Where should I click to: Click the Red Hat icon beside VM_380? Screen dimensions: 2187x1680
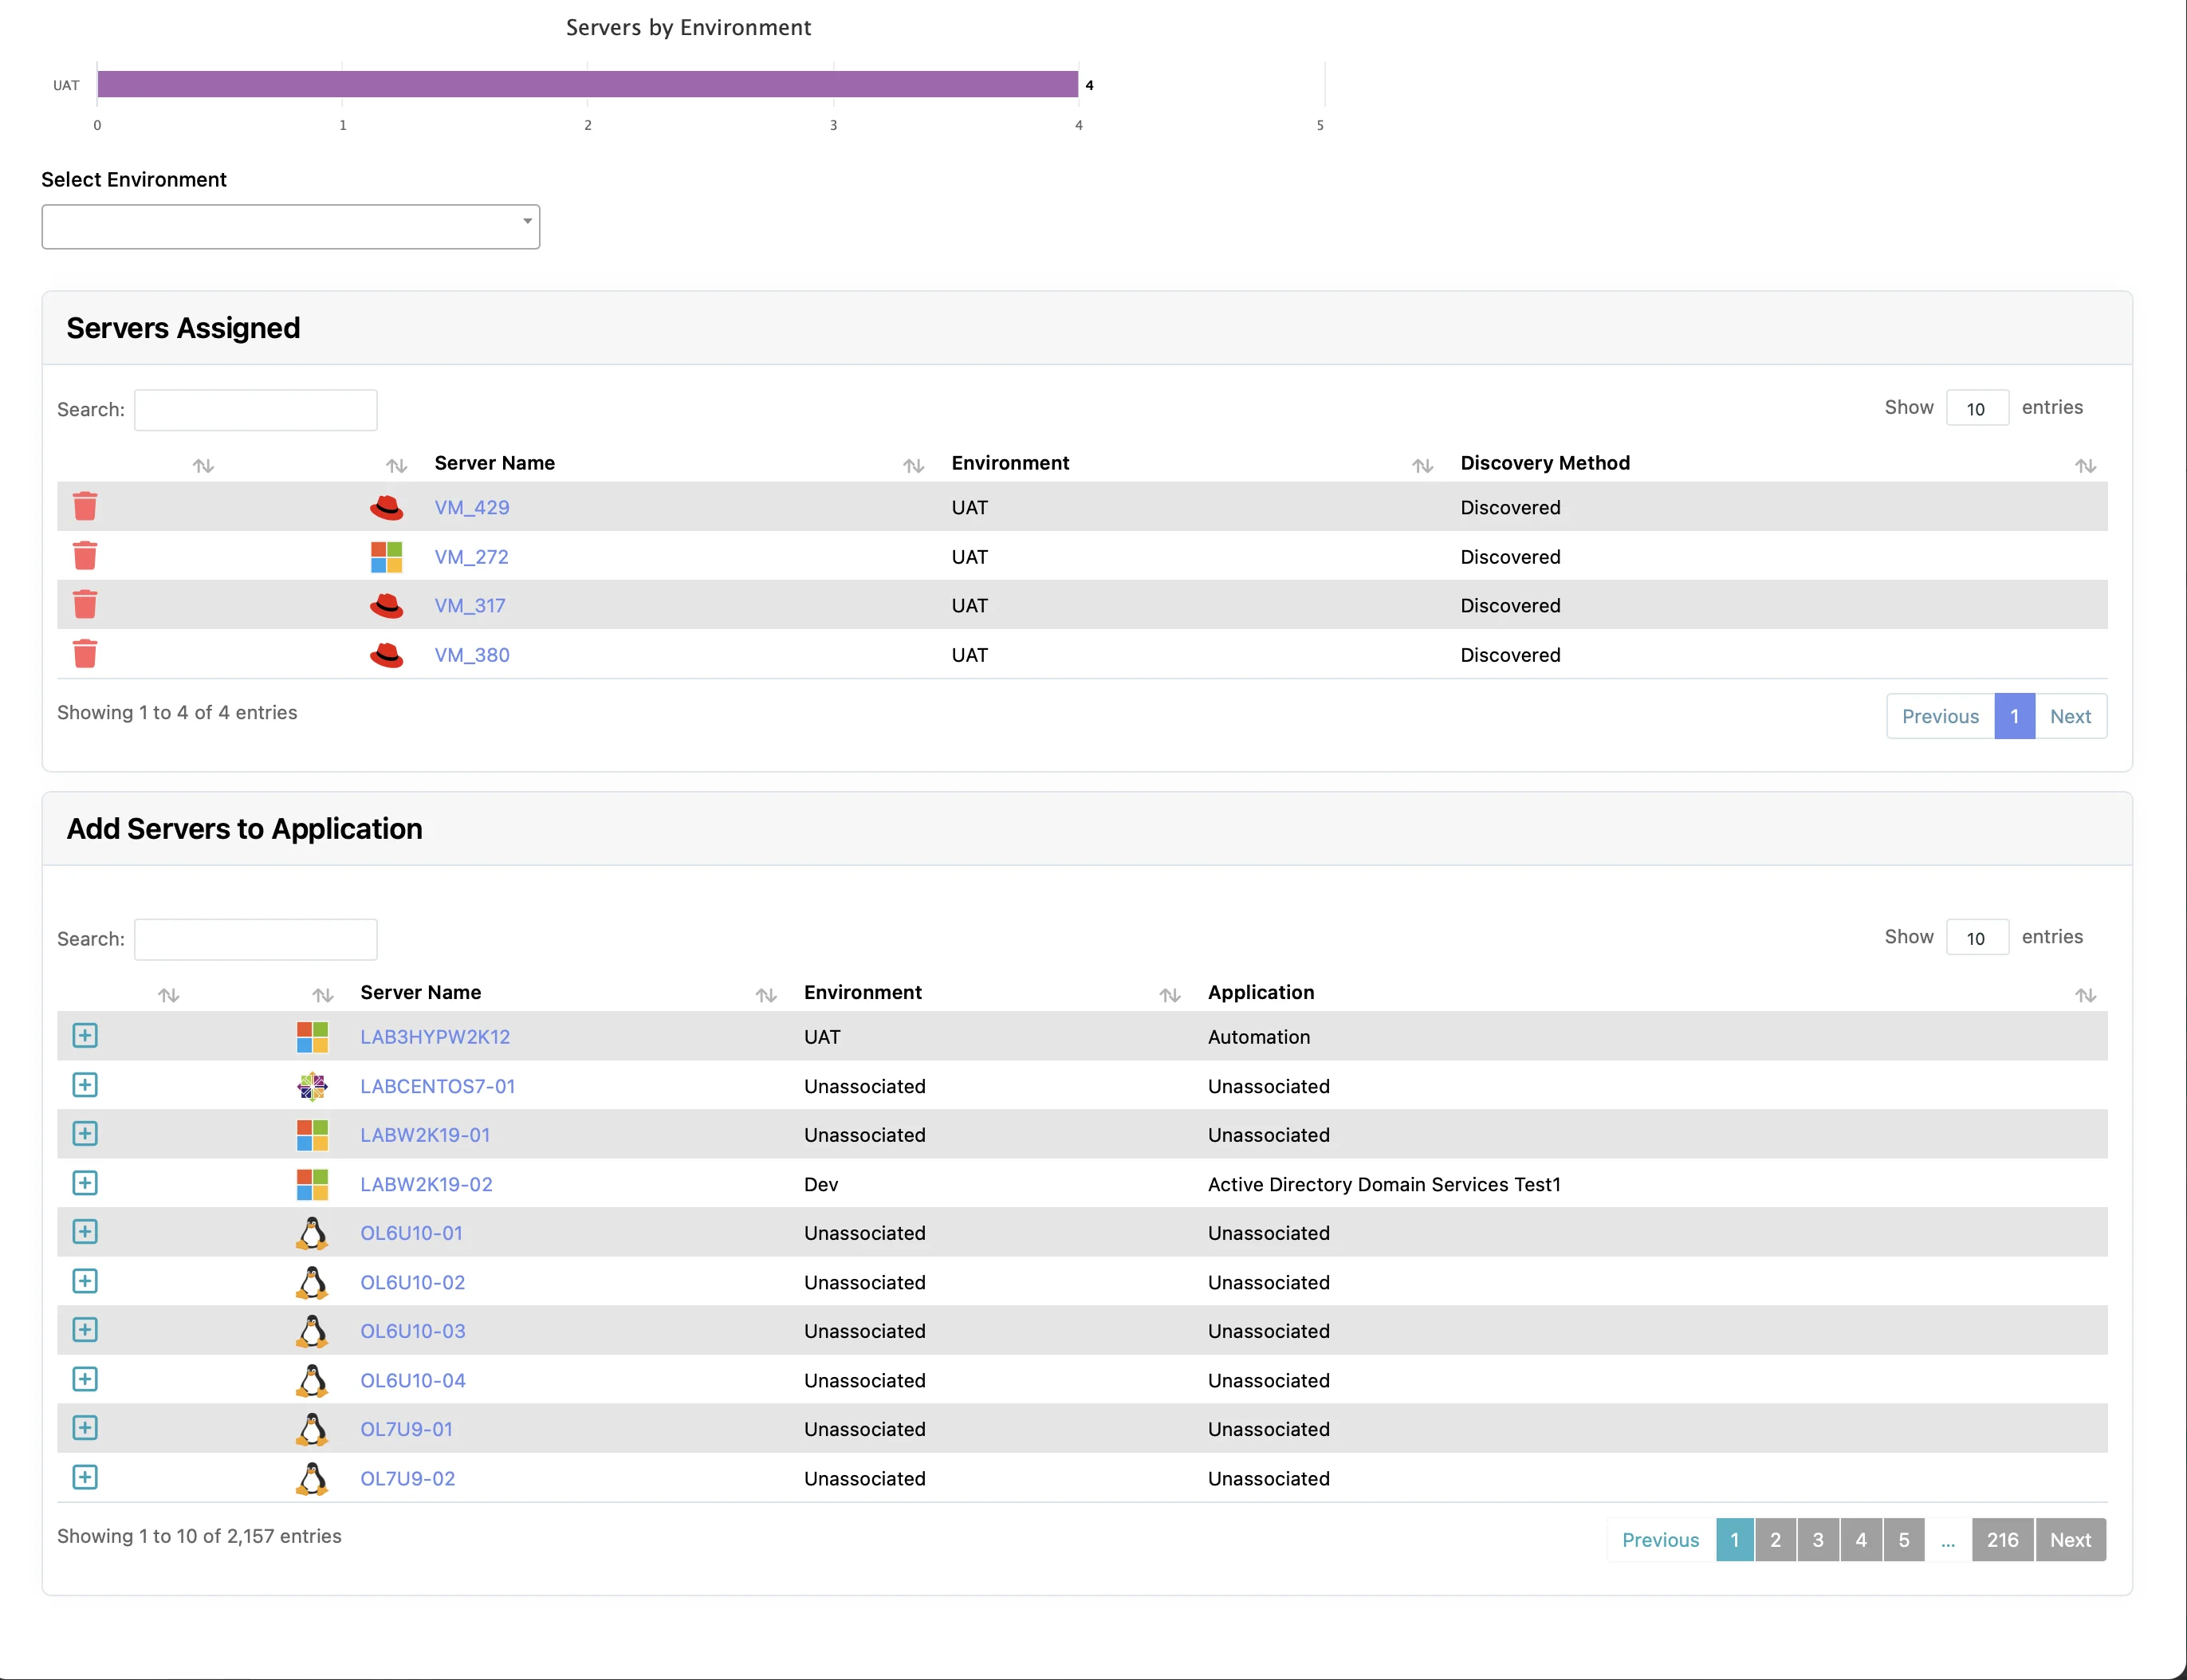(x=386, y=654)
